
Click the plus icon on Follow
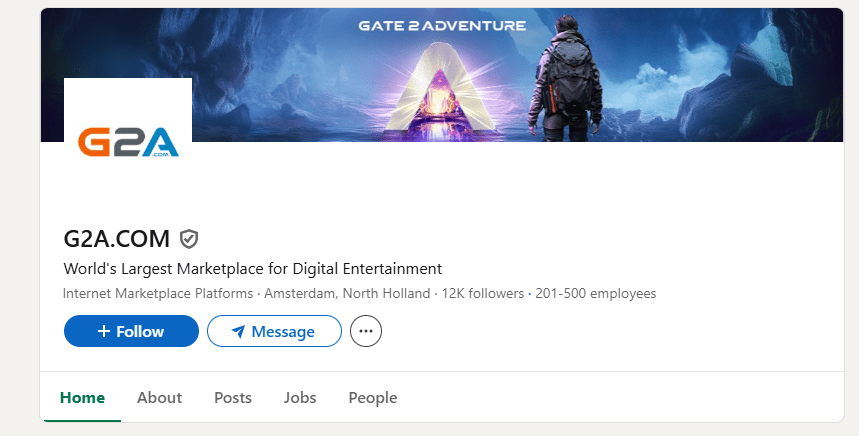103,332
